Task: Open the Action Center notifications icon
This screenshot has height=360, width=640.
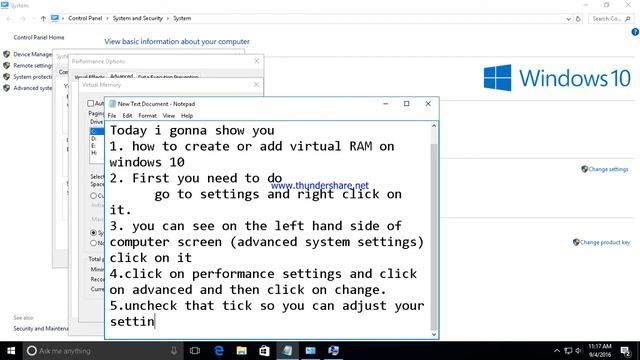Action: point(625,351)
